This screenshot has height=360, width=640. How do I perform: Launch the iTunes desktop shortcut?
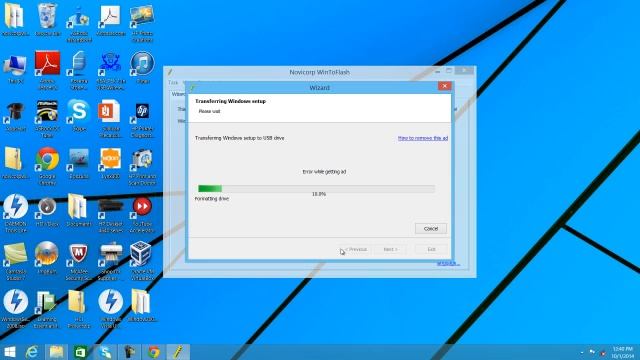tap(142, 68)
